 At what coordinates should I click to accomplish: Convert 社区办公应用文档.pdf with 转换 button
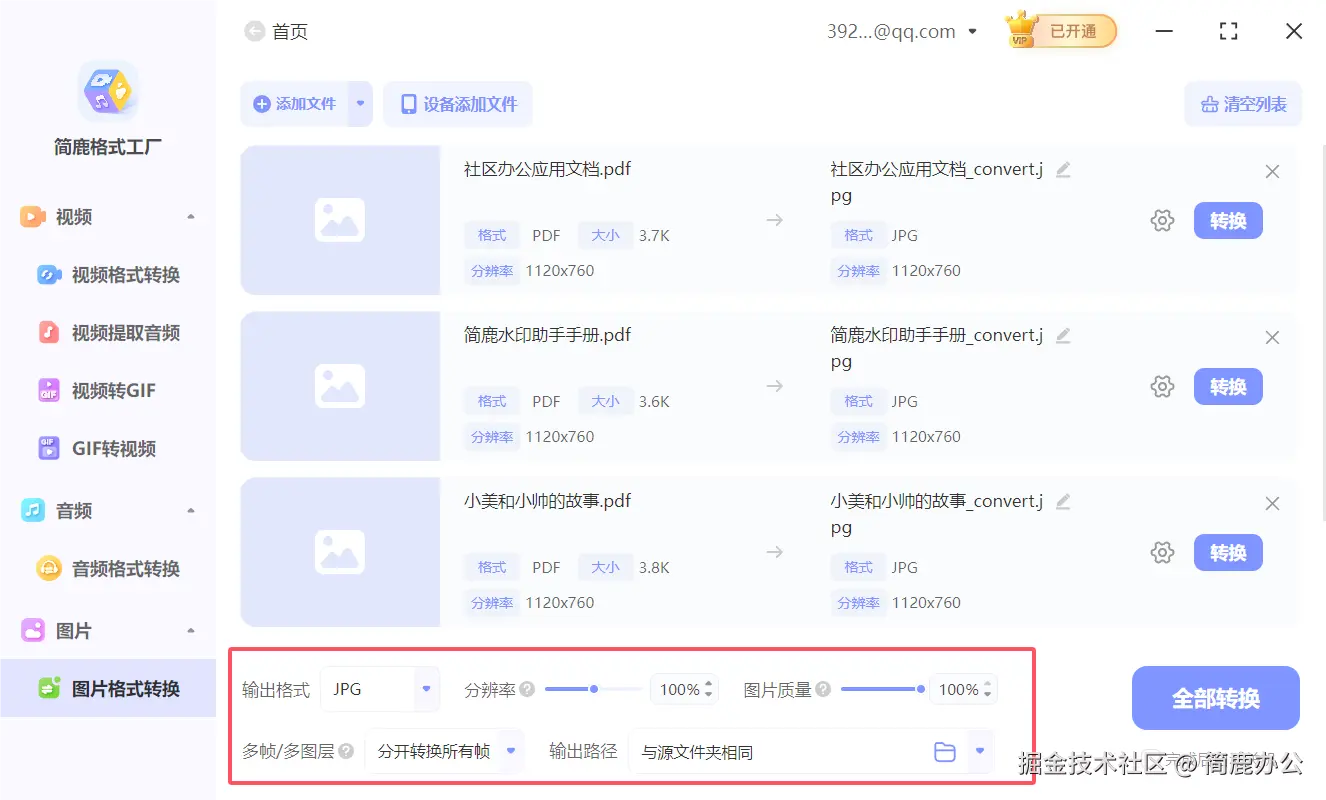click(1228, 221)
